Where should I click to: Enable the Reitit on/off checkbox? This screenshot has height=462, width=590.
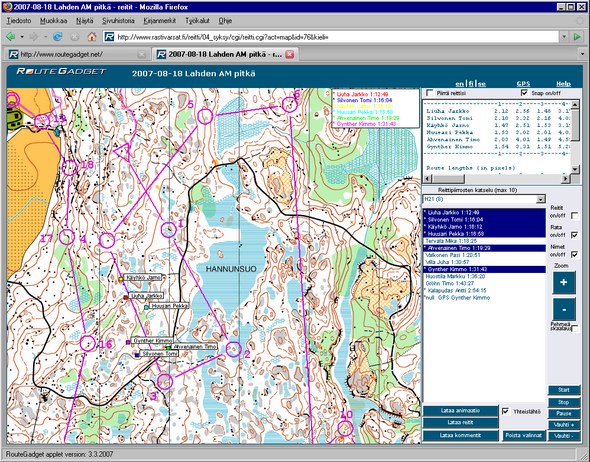(x=574, y=216)
